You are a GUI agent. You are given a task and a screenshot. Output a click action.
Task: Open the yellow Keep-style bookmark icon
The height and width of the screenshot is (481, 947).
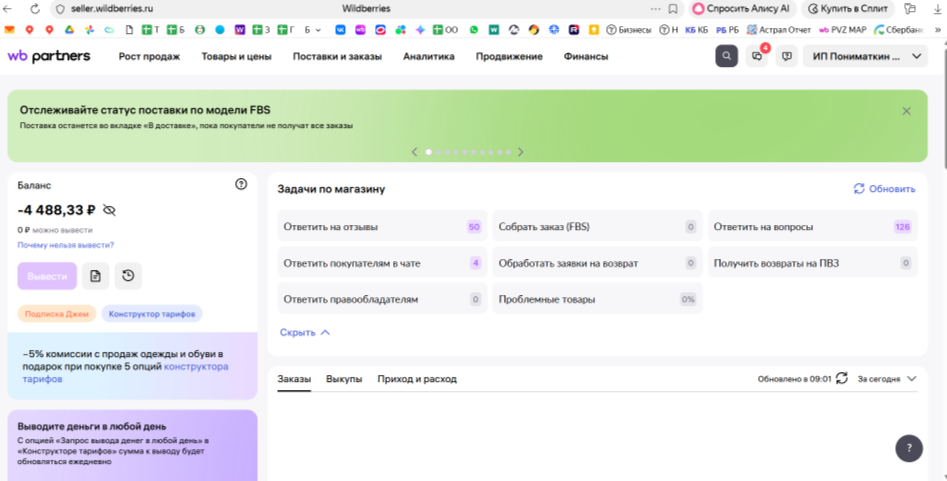pyautogui.click(x=594, y=30)
